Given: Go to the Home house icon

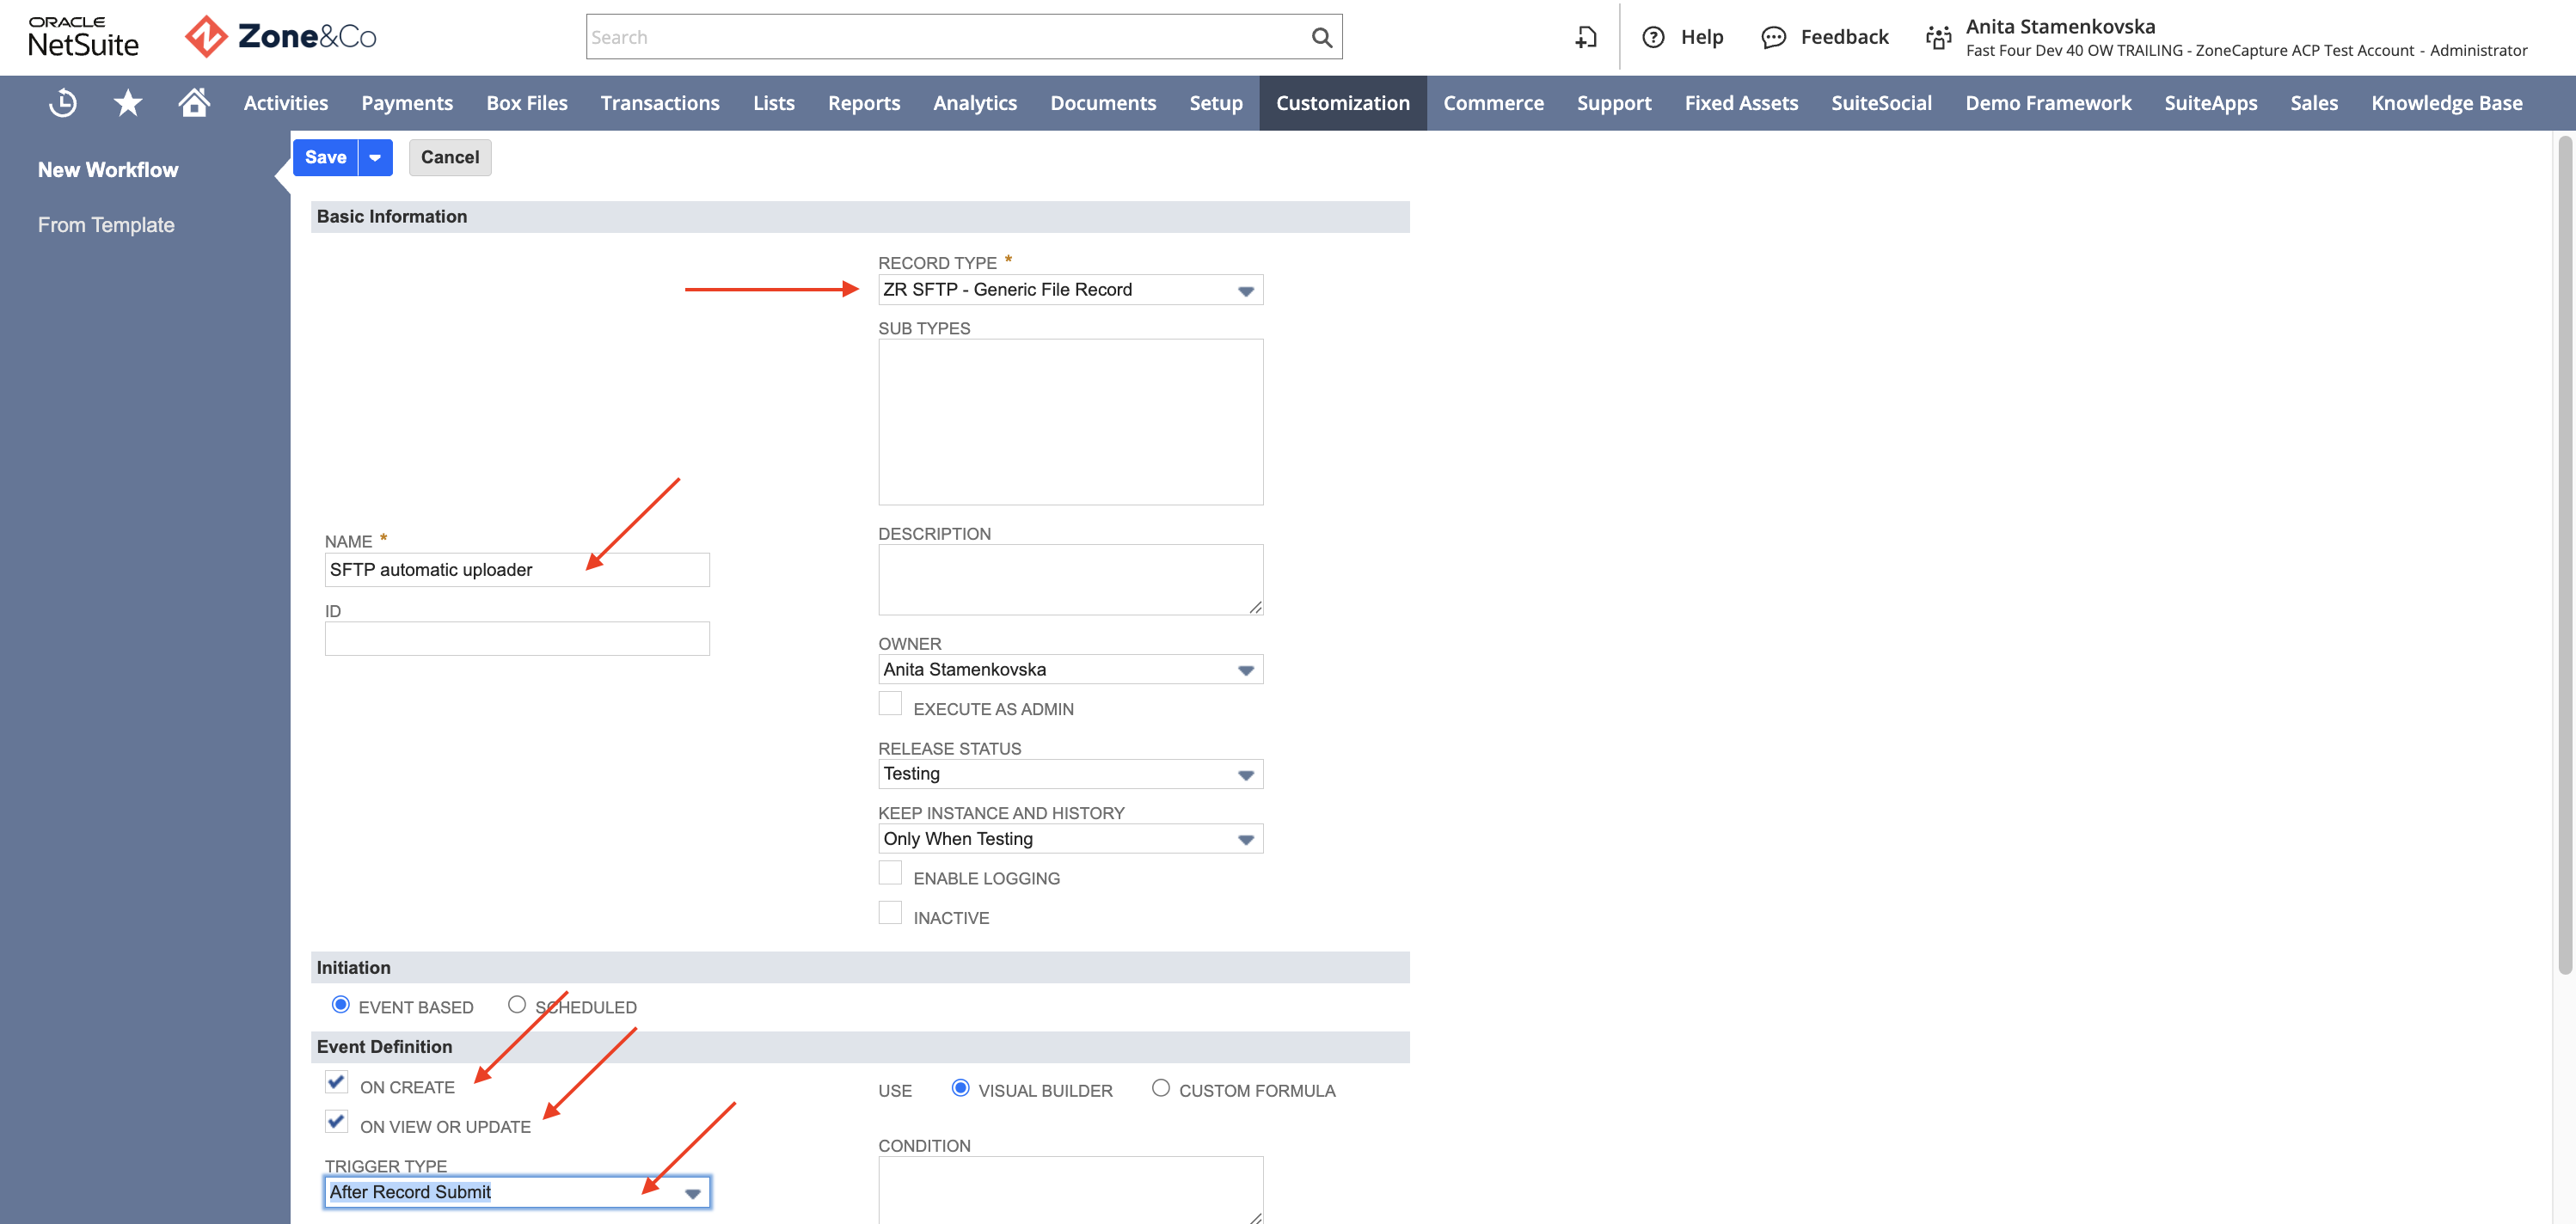Looking at the screenshot, I should coord(194,102).
